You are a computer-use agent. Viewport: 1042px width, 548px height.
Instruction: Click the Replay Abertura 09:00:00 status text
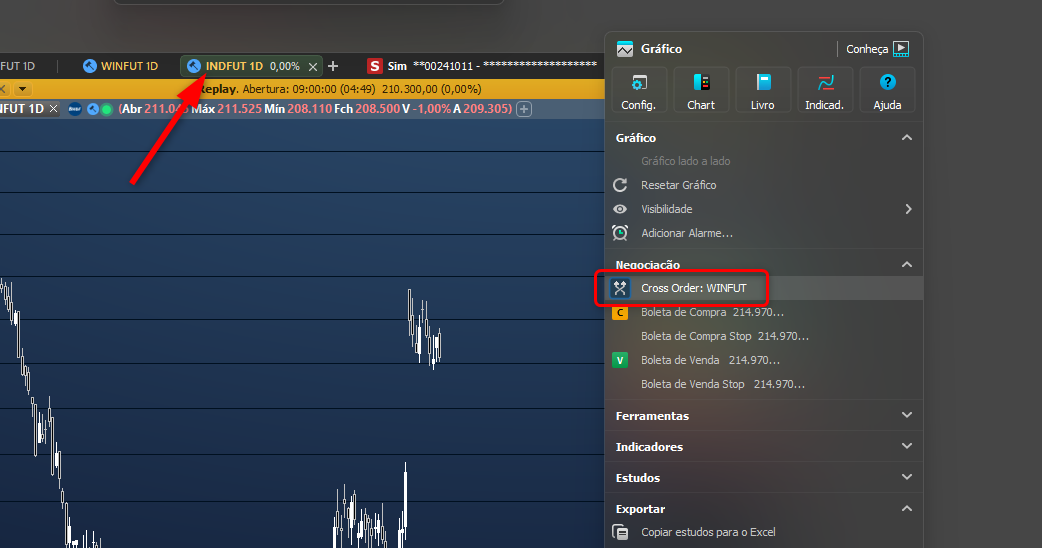pyautogui.click(x=340, y=89)
